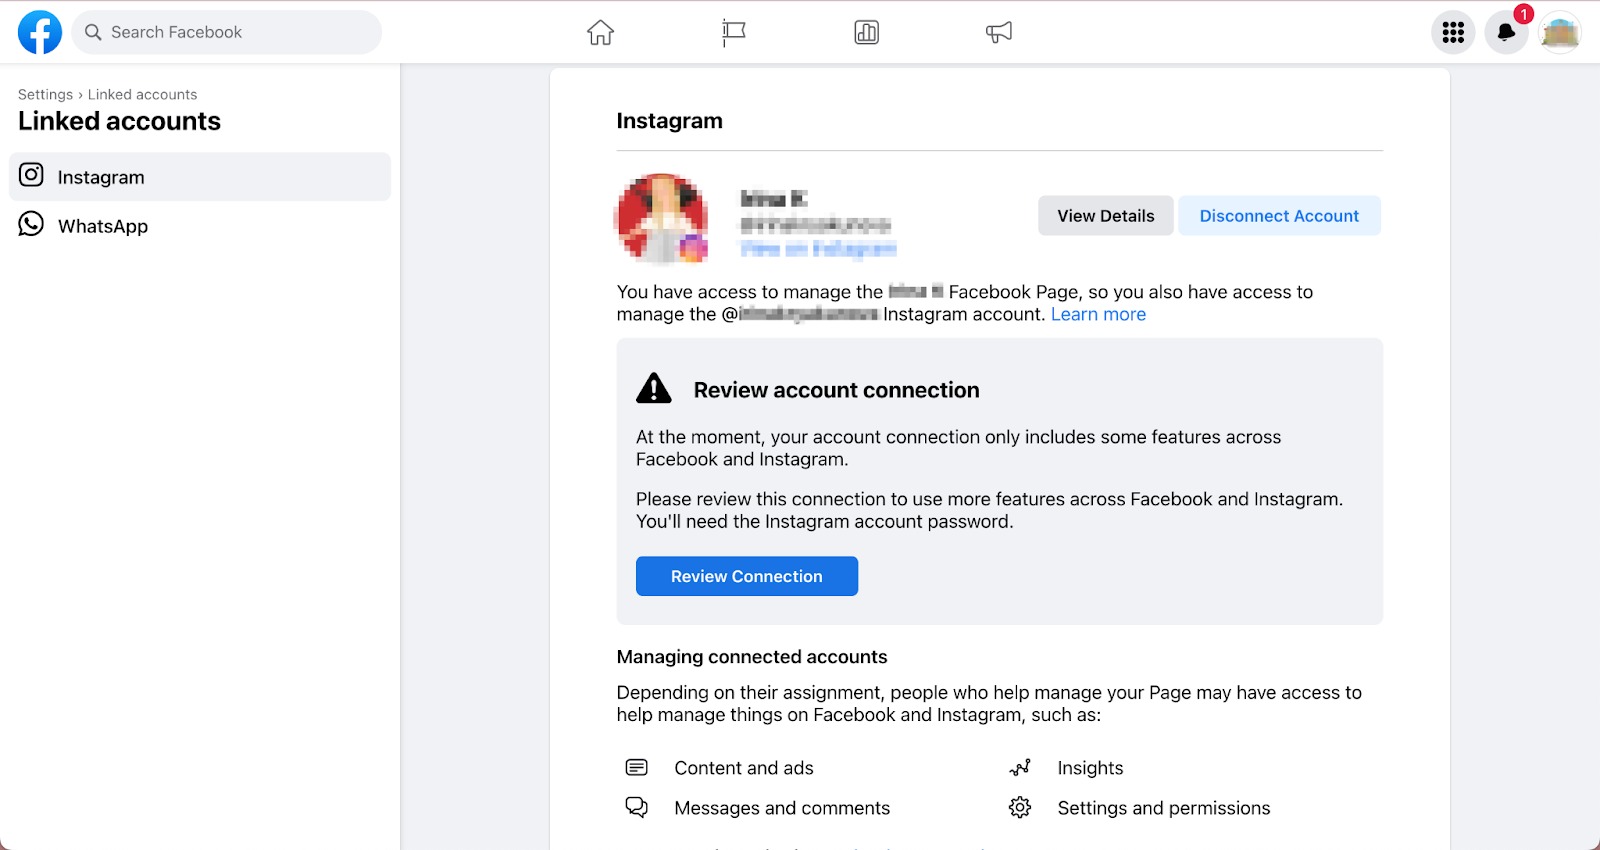Click the Instagram account profile thumbnail
The image size is (1600, 850).
pyautogui.click(x=662, y=218)
